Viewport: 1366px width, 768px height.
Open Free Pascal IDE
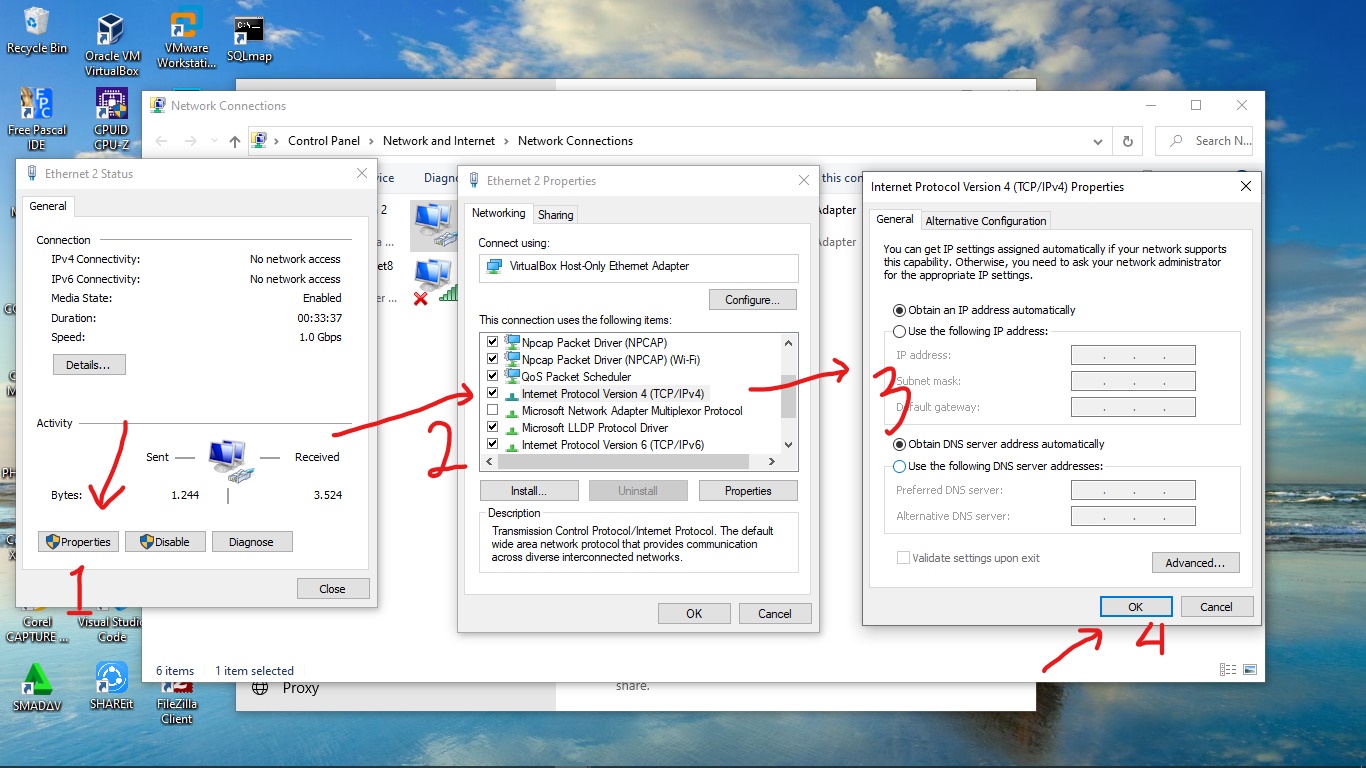pos(37,105)
